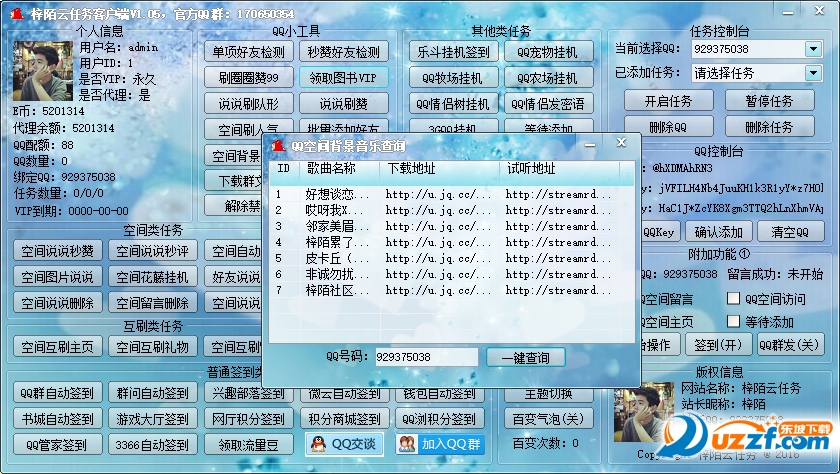Click 书城自动签到 button

58,418
